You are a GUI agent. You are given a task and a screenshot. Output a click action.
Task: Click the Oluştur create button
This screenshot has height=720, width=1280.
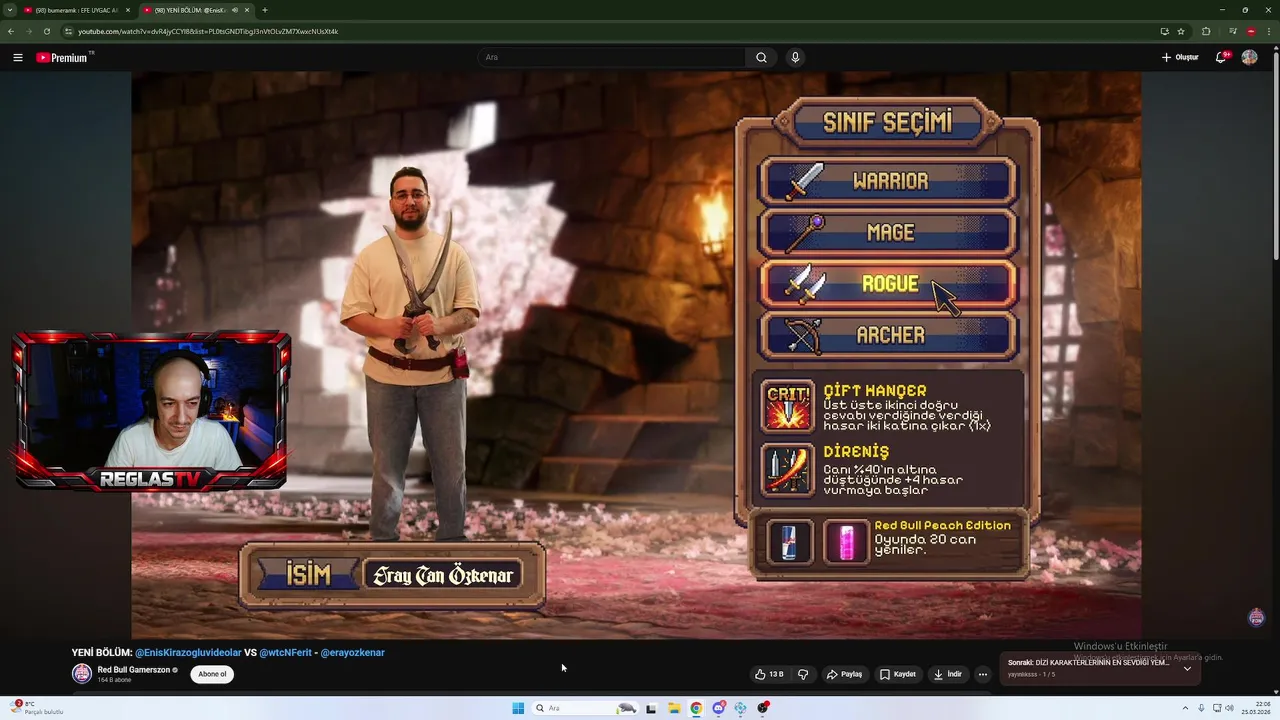click(1180, 57)
